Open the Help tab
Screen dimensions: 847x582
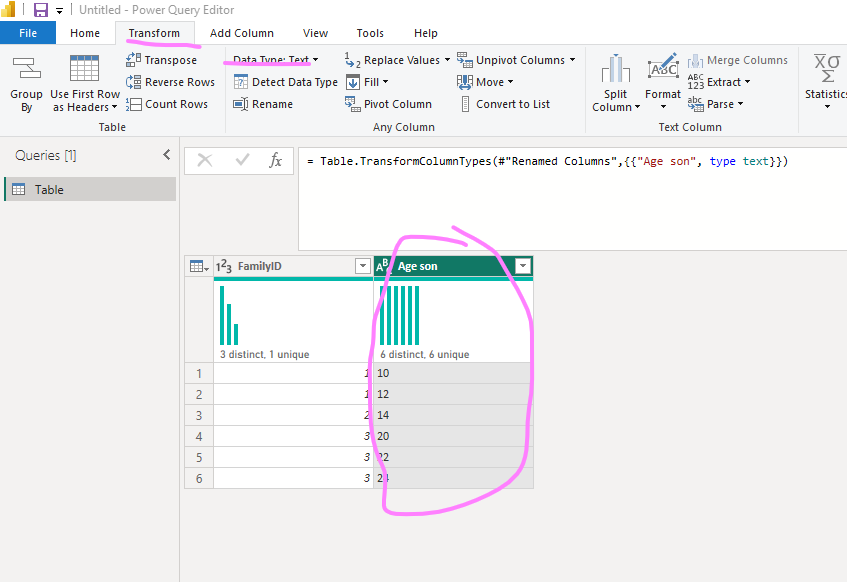point(426,33)
